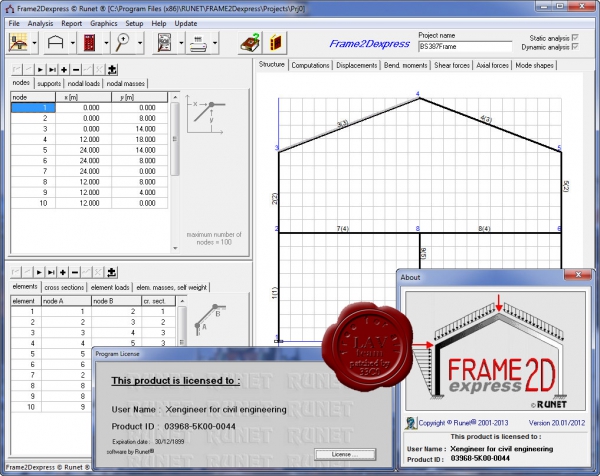Switch to the element loads tab
600x476 pixels.
pyautogui.click(x=110, y=287)
